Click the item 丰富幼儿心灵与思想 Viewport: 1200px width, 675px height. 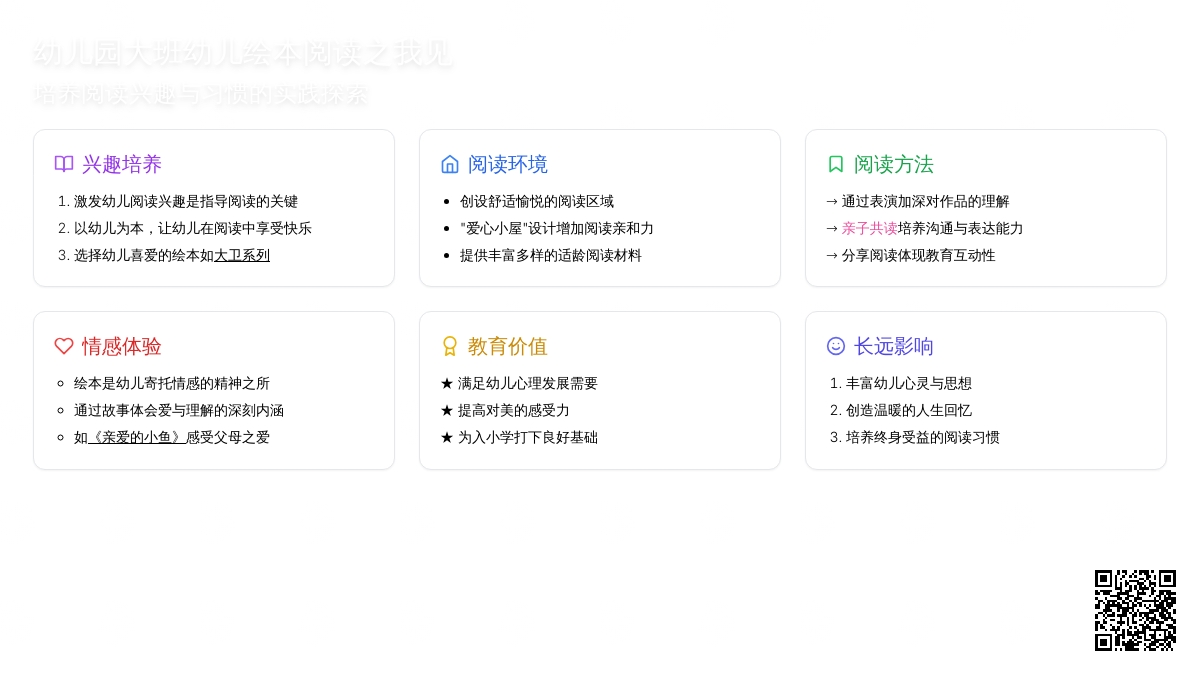tap(909, 383)
